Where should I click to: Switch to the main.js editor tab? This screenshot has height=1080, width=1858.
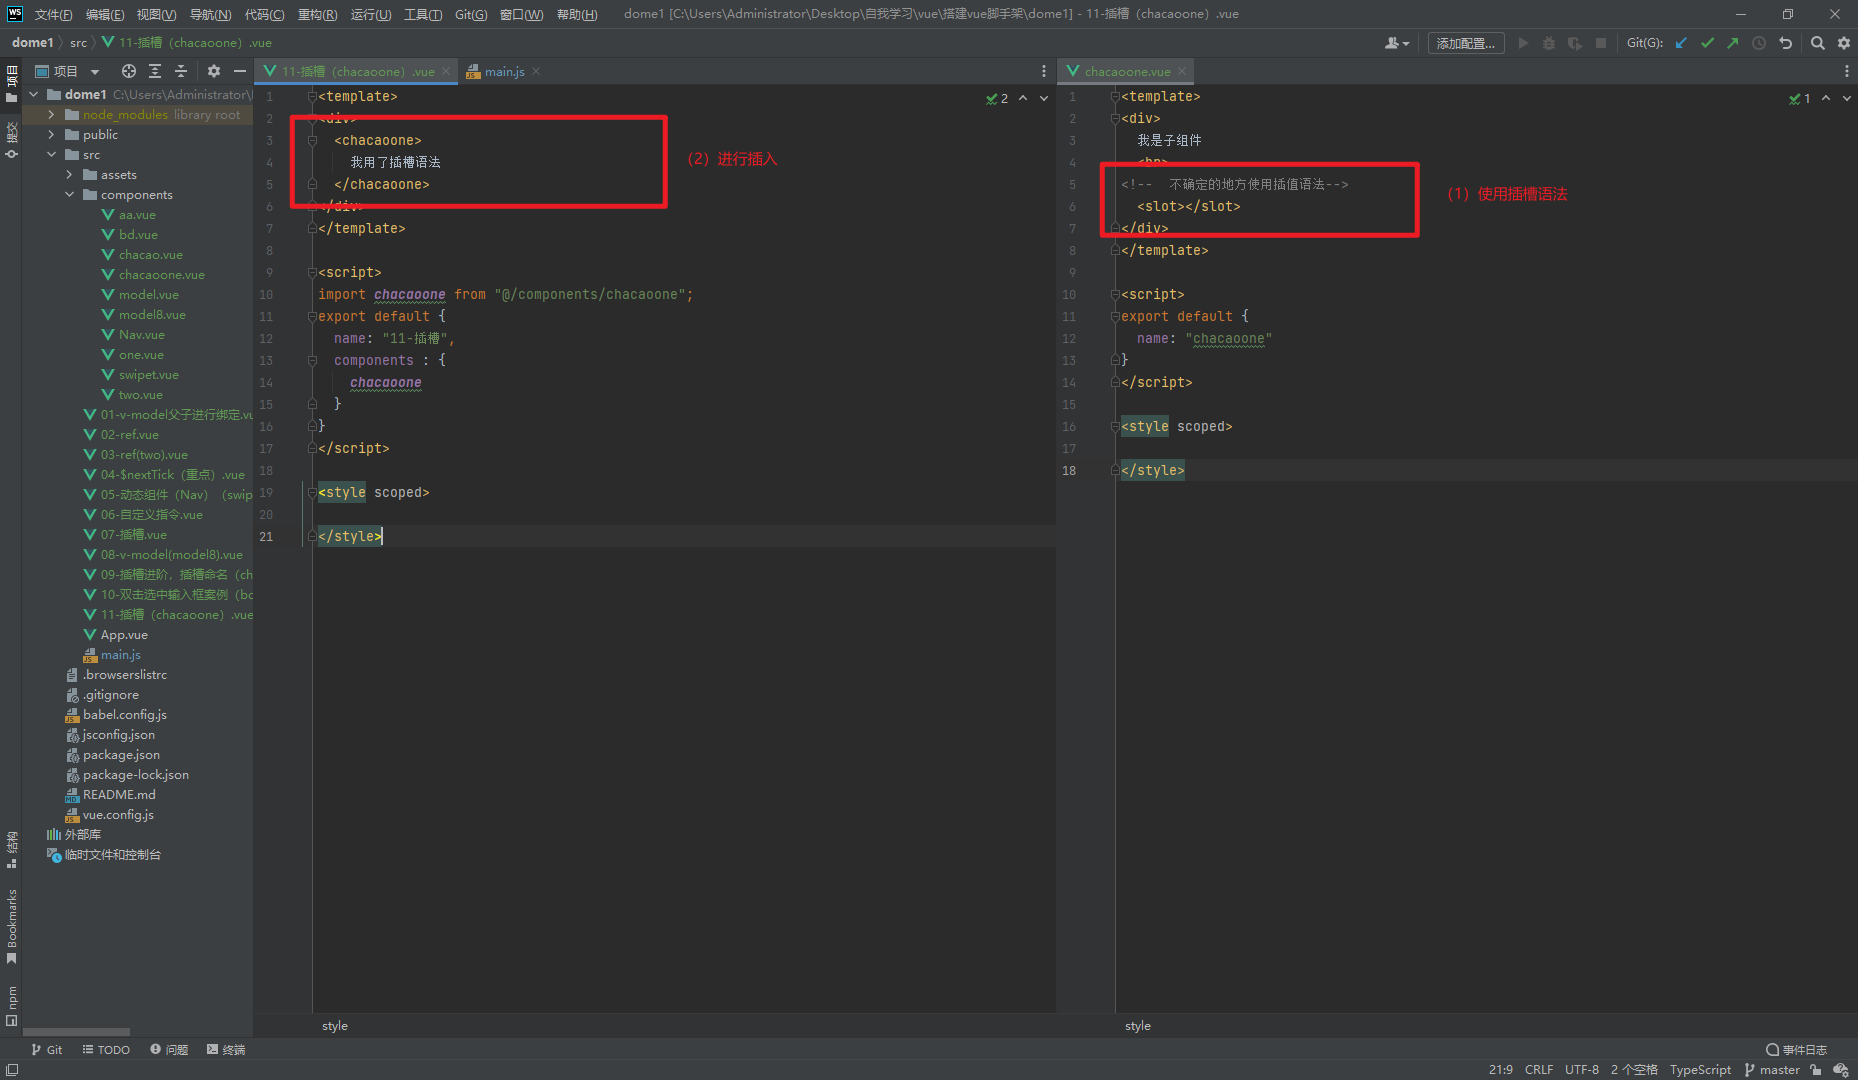coord(504,72)
